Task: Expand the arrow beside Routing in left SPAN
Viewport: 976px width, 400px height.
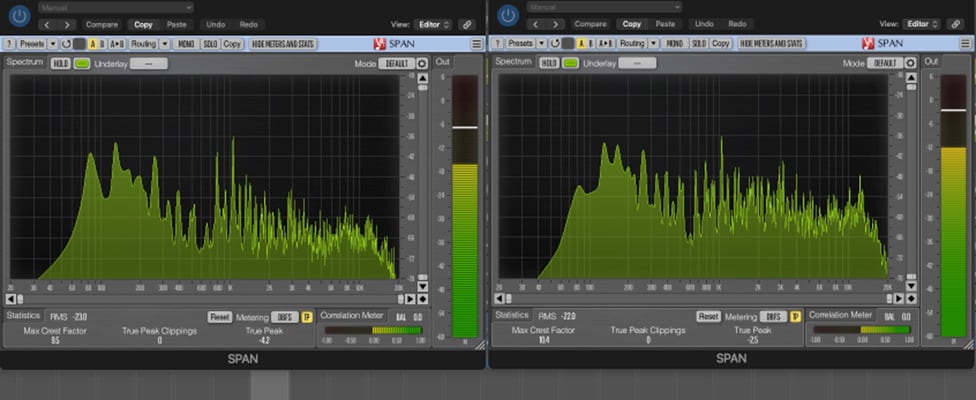Action: click(x=165, y=44)
